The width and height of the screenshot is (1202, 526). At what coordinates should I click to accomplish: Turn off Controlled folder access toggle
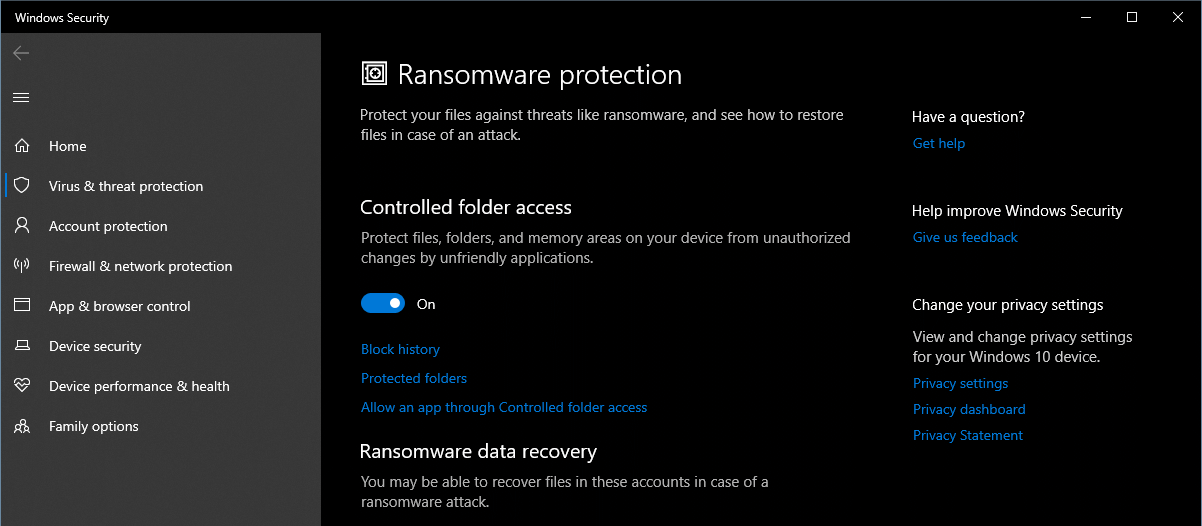pyautogui.click(x=383, y=304)
